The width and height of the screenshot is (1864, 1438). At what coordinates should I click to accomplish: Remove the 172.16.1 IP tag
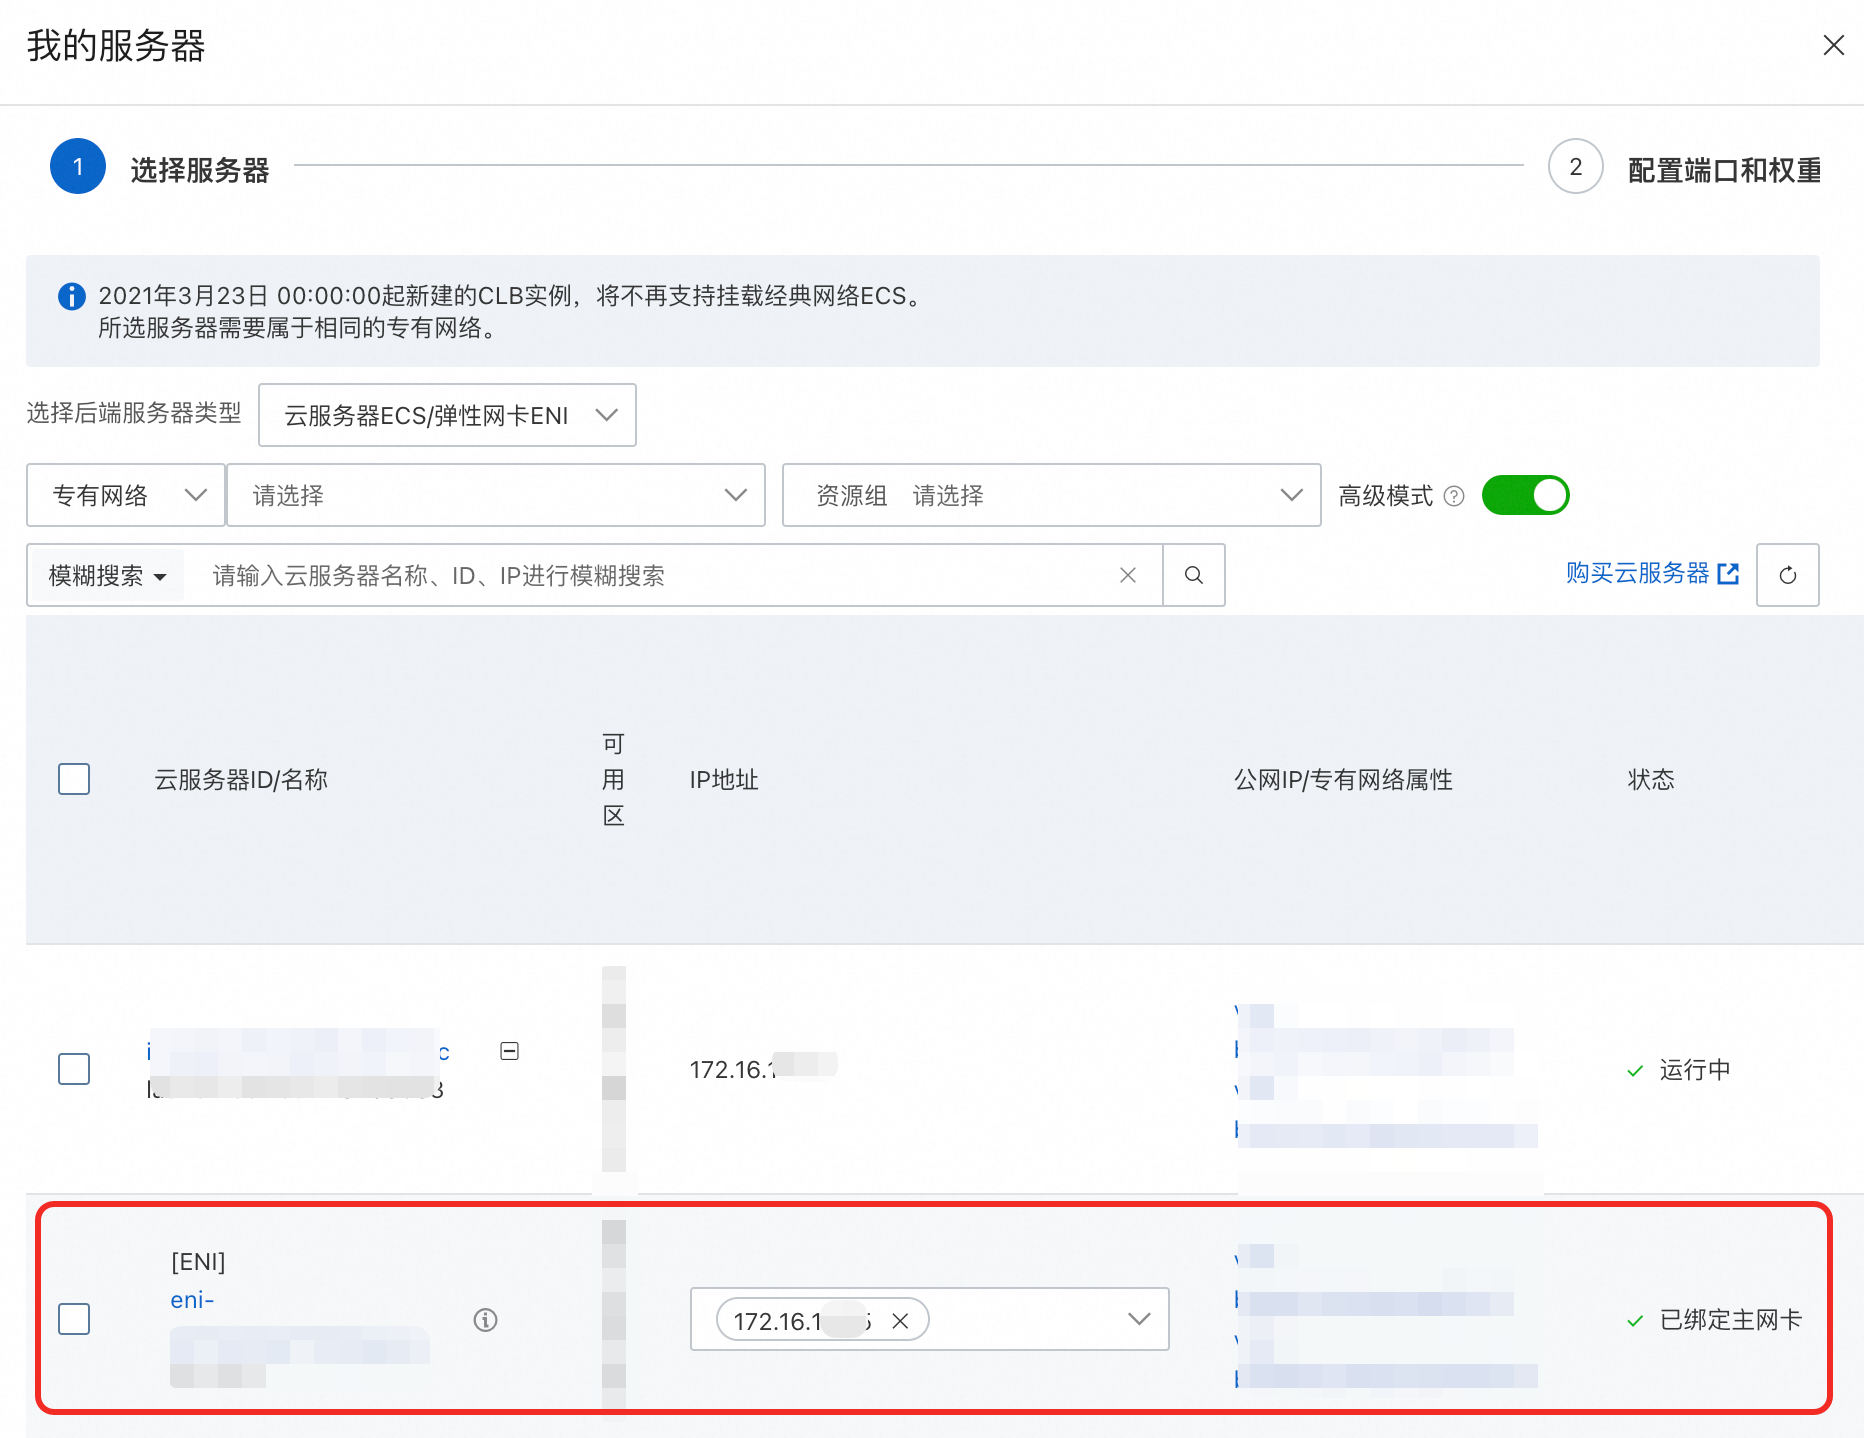tap(900, 1321)
